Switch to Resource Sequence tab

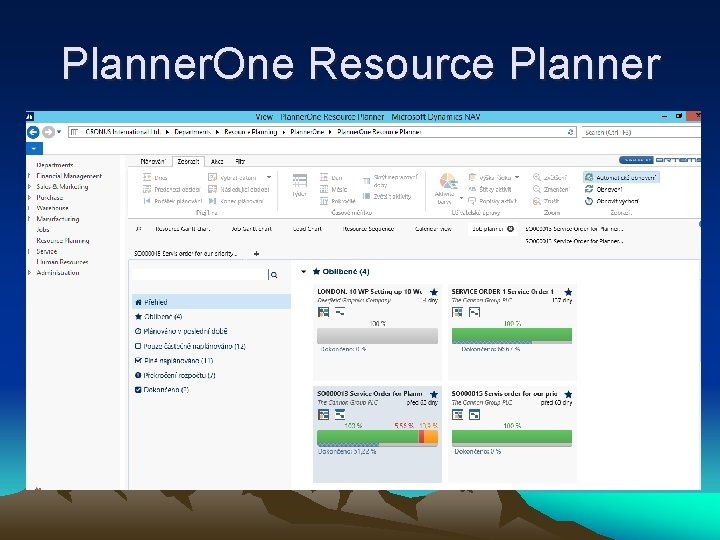pyautogui.click(x=368, y=229)
